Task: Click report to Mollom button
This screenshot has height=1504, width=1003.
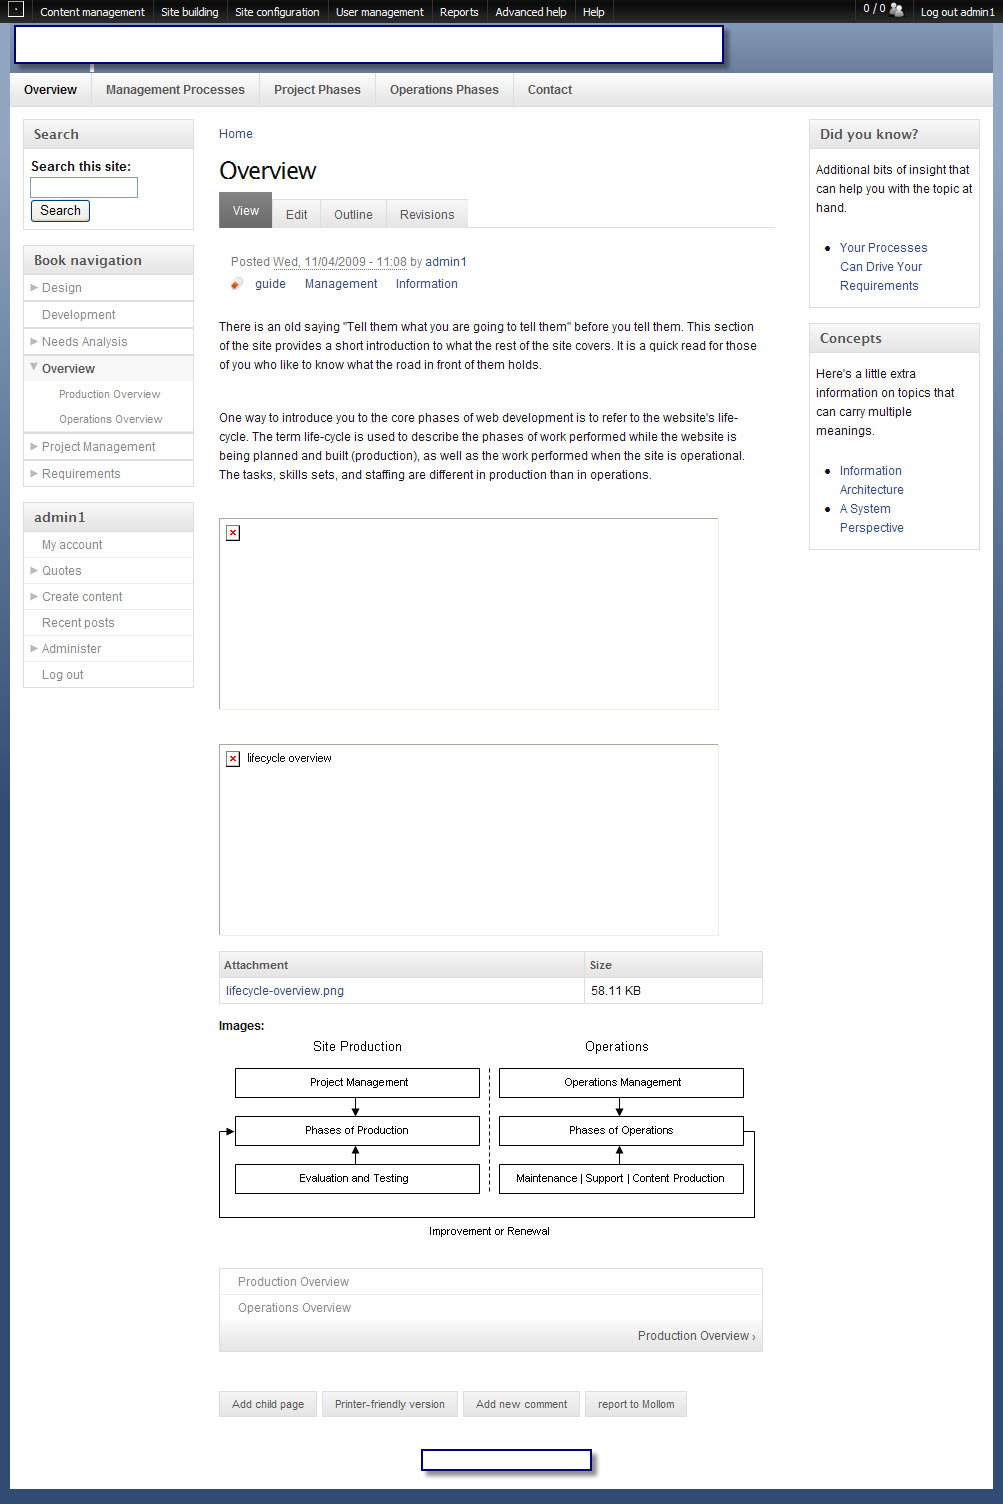Action: (x=636, y=1404)
